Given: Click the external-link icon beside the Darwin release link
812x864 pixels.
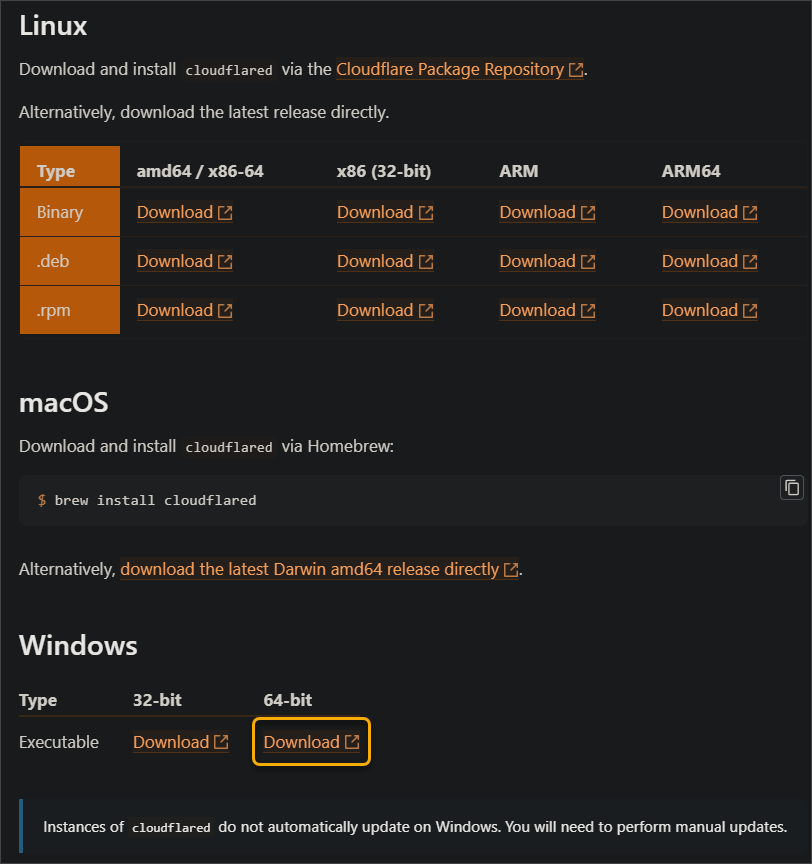Looking at the screenshot, I should tap(511, 570).
